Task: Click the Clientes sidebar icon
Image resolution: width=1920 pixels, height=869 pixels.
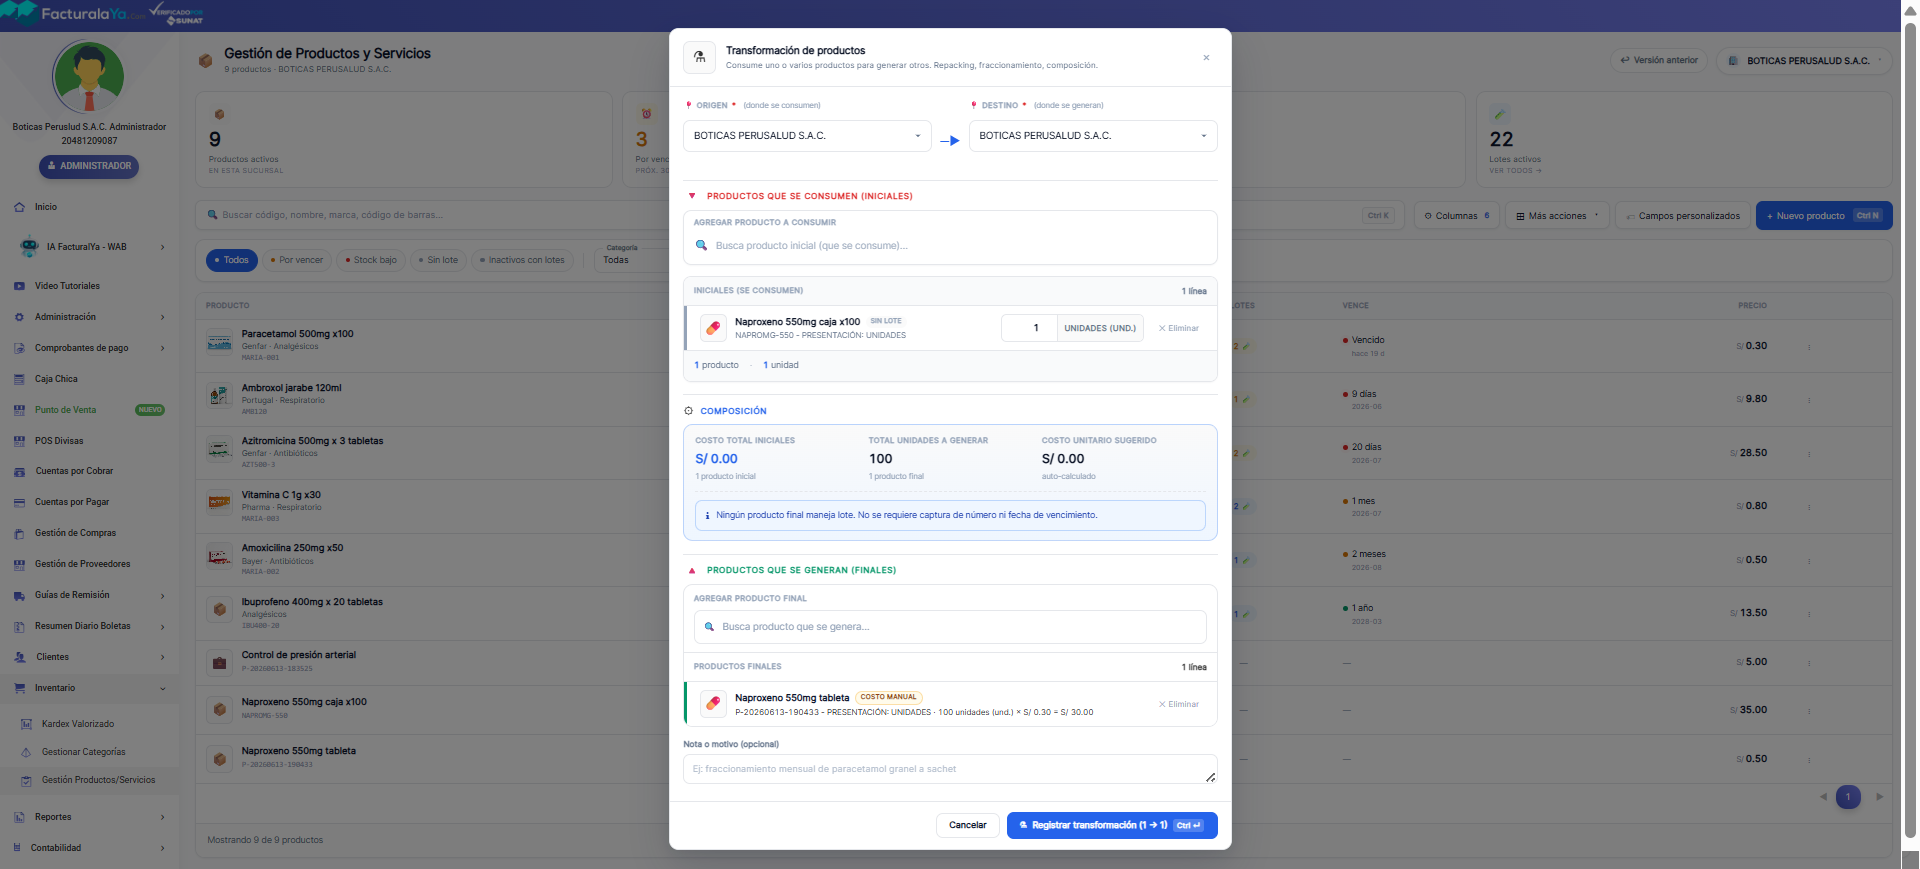Action: pyautogui.click(x=19, y=657)
